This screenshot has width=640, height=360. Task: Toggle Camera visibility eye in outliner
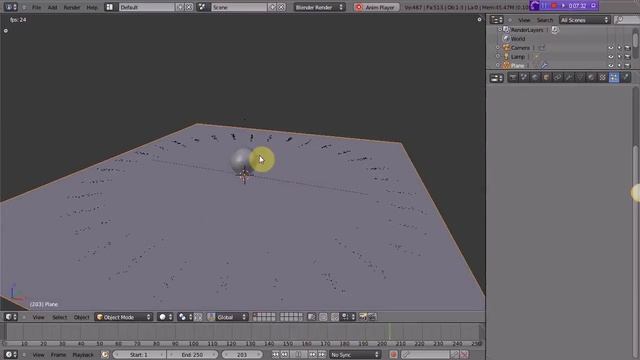pyautogui.click(x=611, y=48)
